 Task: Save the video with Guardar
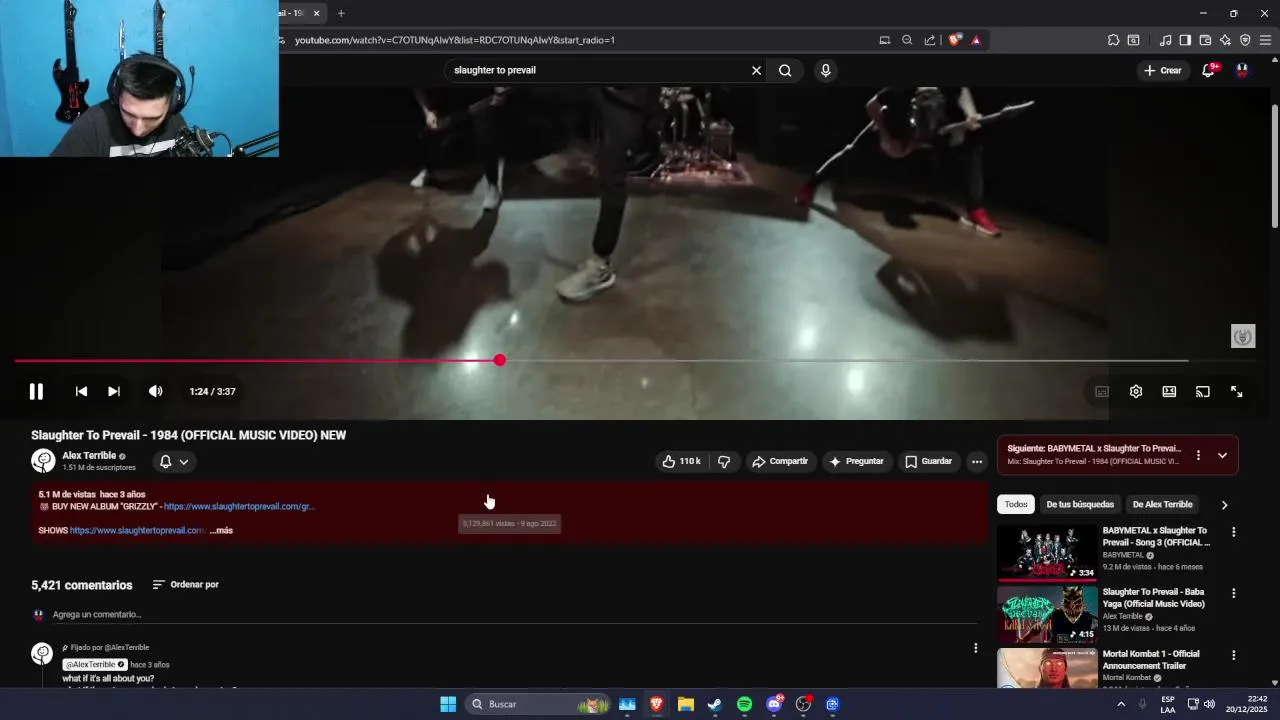pos(928,461)
